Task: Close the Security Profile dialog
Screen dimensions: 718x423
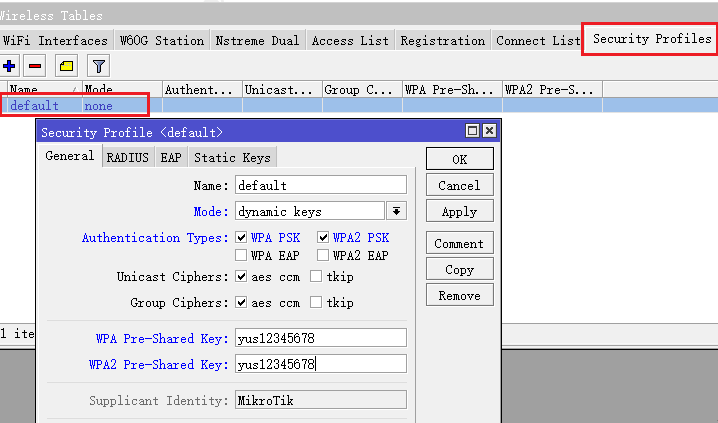Action: tap(489, 131)
